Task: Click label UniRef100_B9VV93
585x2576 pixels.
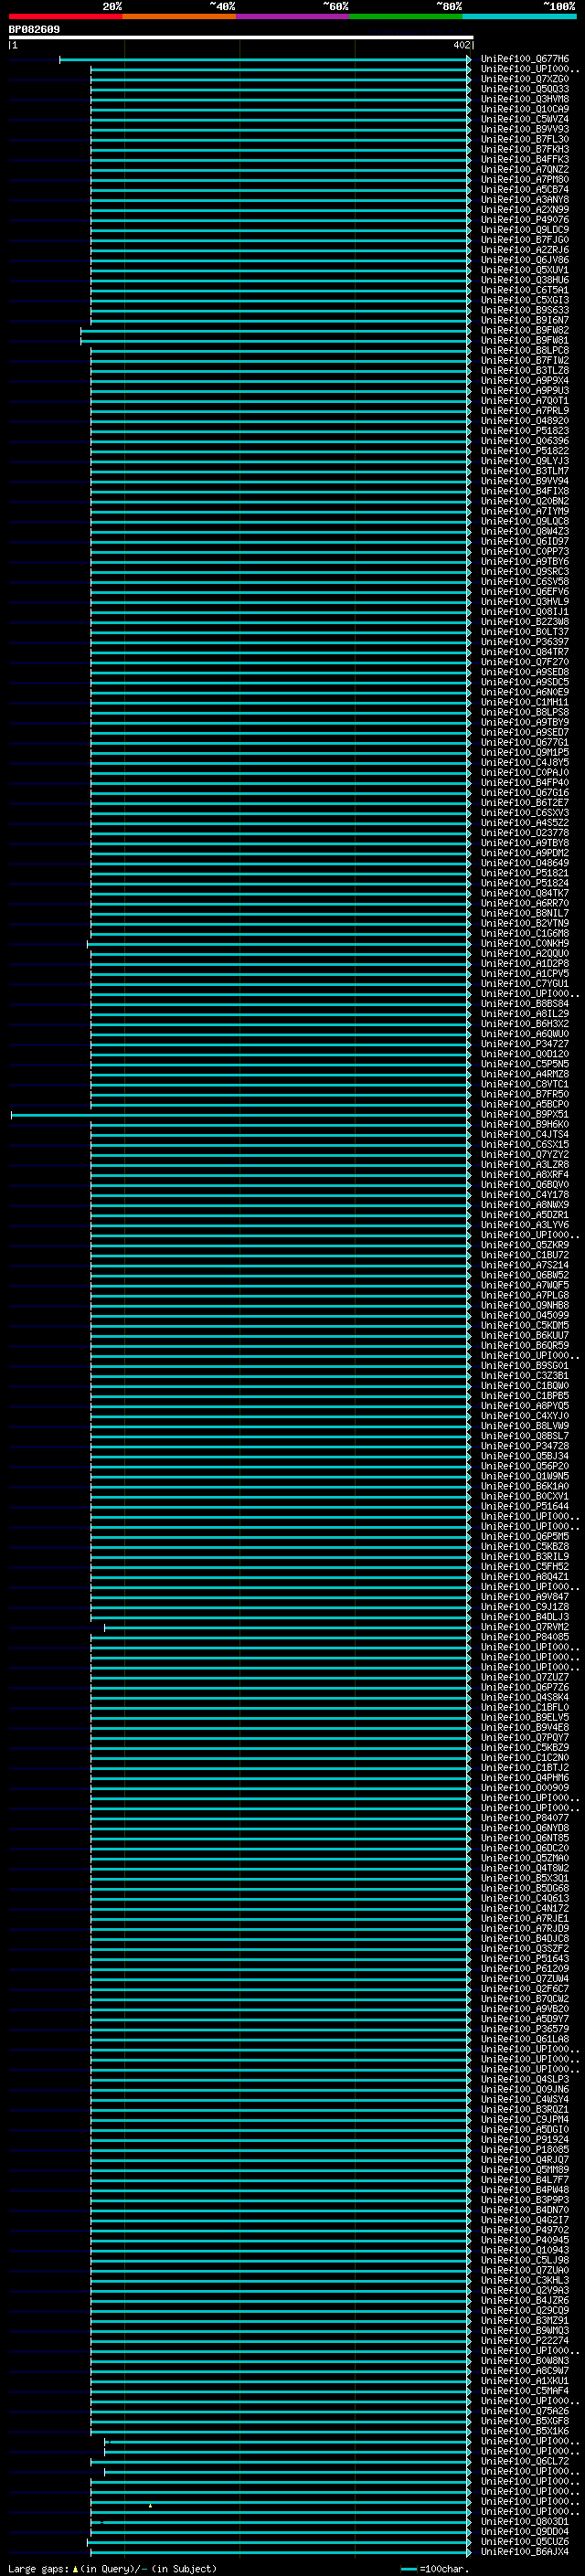Action: coord(525,129)
